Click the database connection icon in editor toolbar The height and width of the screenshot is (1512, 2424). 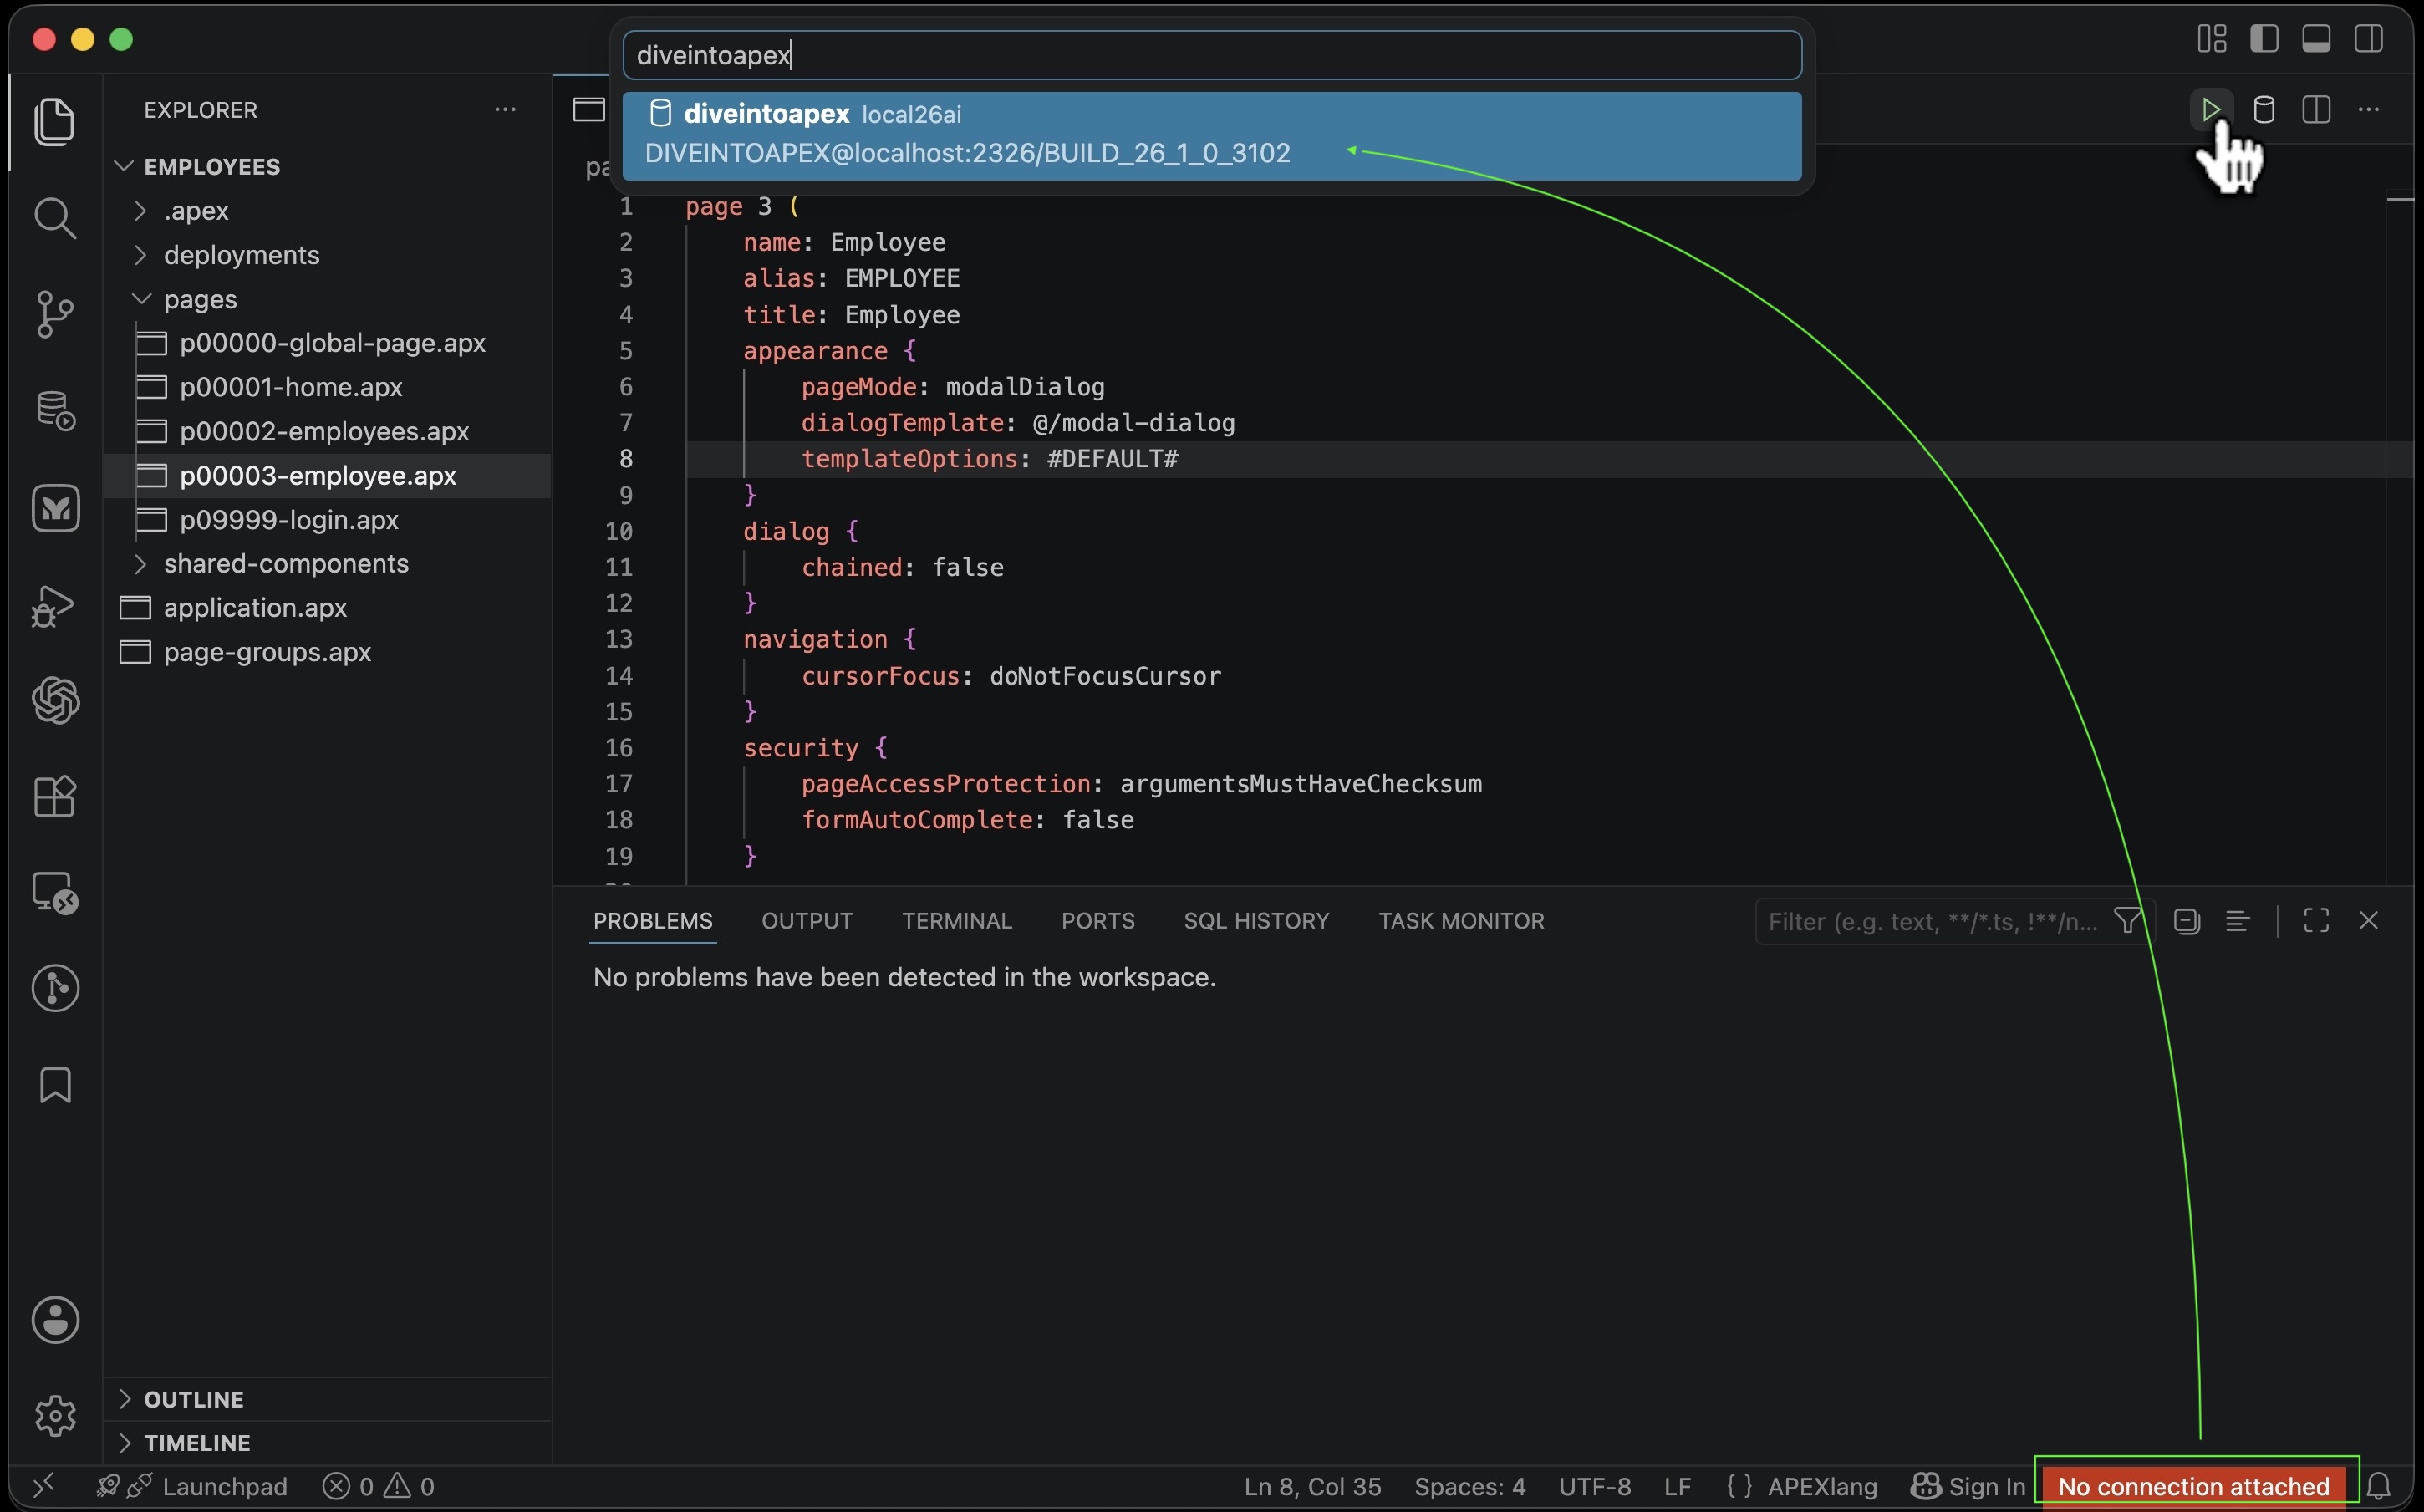(x=2264, y=109)
